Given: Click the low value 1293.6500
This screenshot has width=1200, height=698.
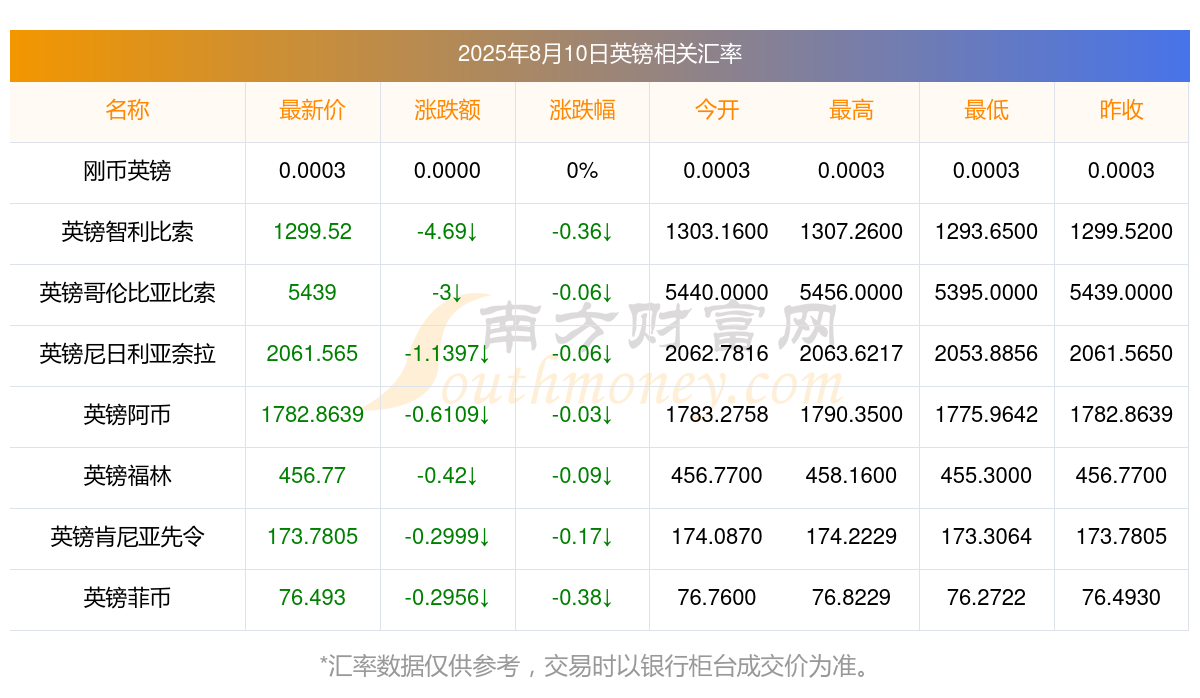Looking at the screenshot, I should pyautogui.click(x=986, y=232).
